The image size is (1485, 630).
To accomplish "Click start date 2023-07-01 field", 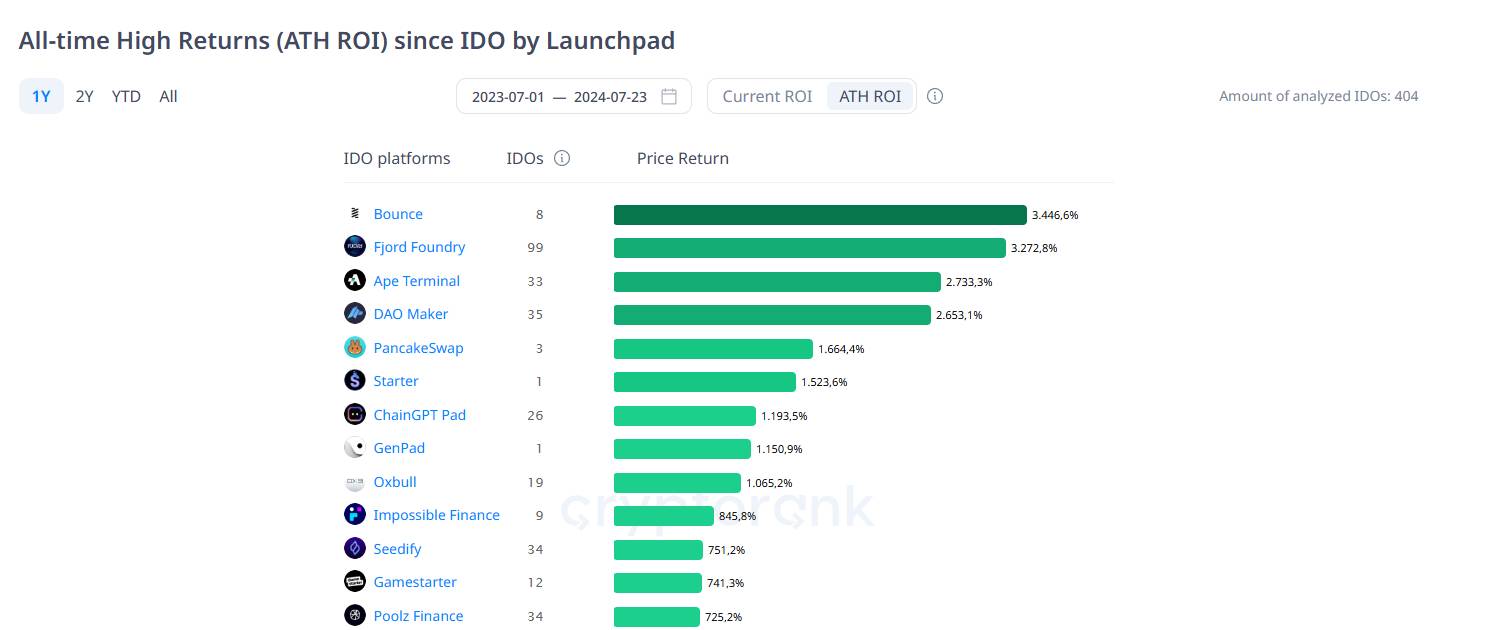I will pyautogui.click(x=508, y=97).
